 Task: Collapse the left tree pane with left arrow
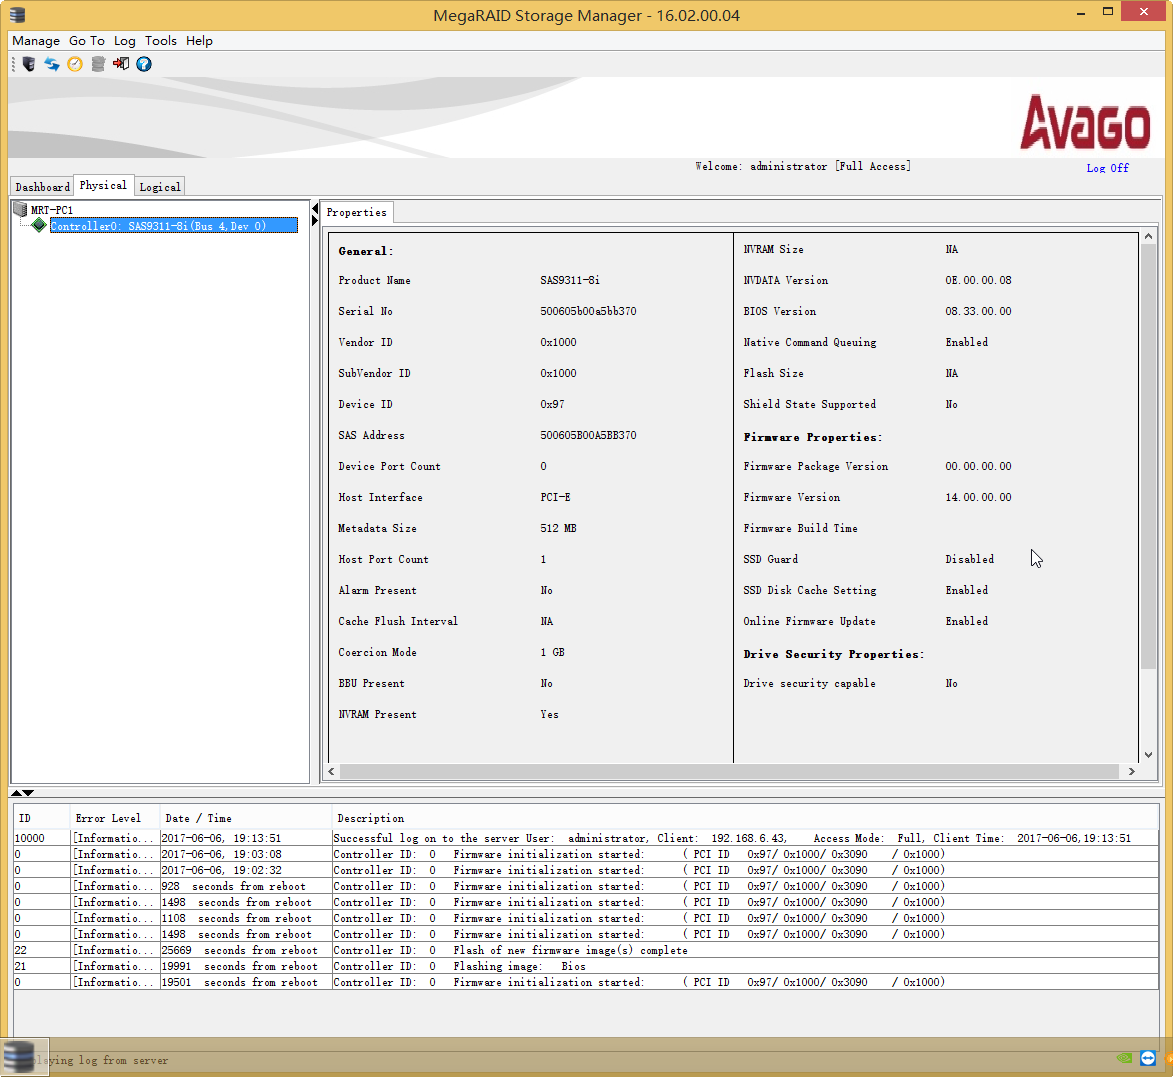point(315,209)
